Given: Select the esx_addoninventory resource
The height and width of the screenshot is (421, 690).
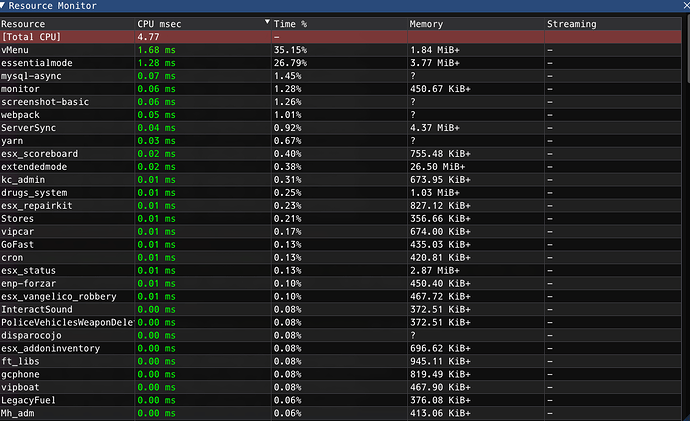Looking at the screenshot, I should click(50, 348).
